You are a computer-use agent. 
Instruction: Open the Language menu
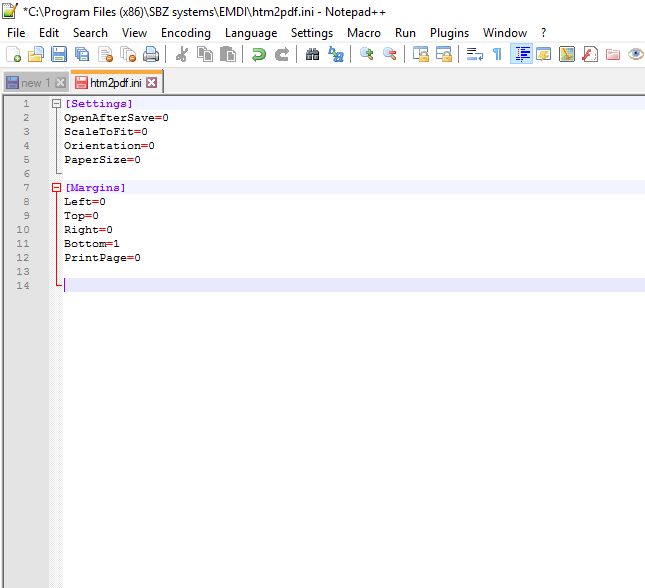[251, 33]
